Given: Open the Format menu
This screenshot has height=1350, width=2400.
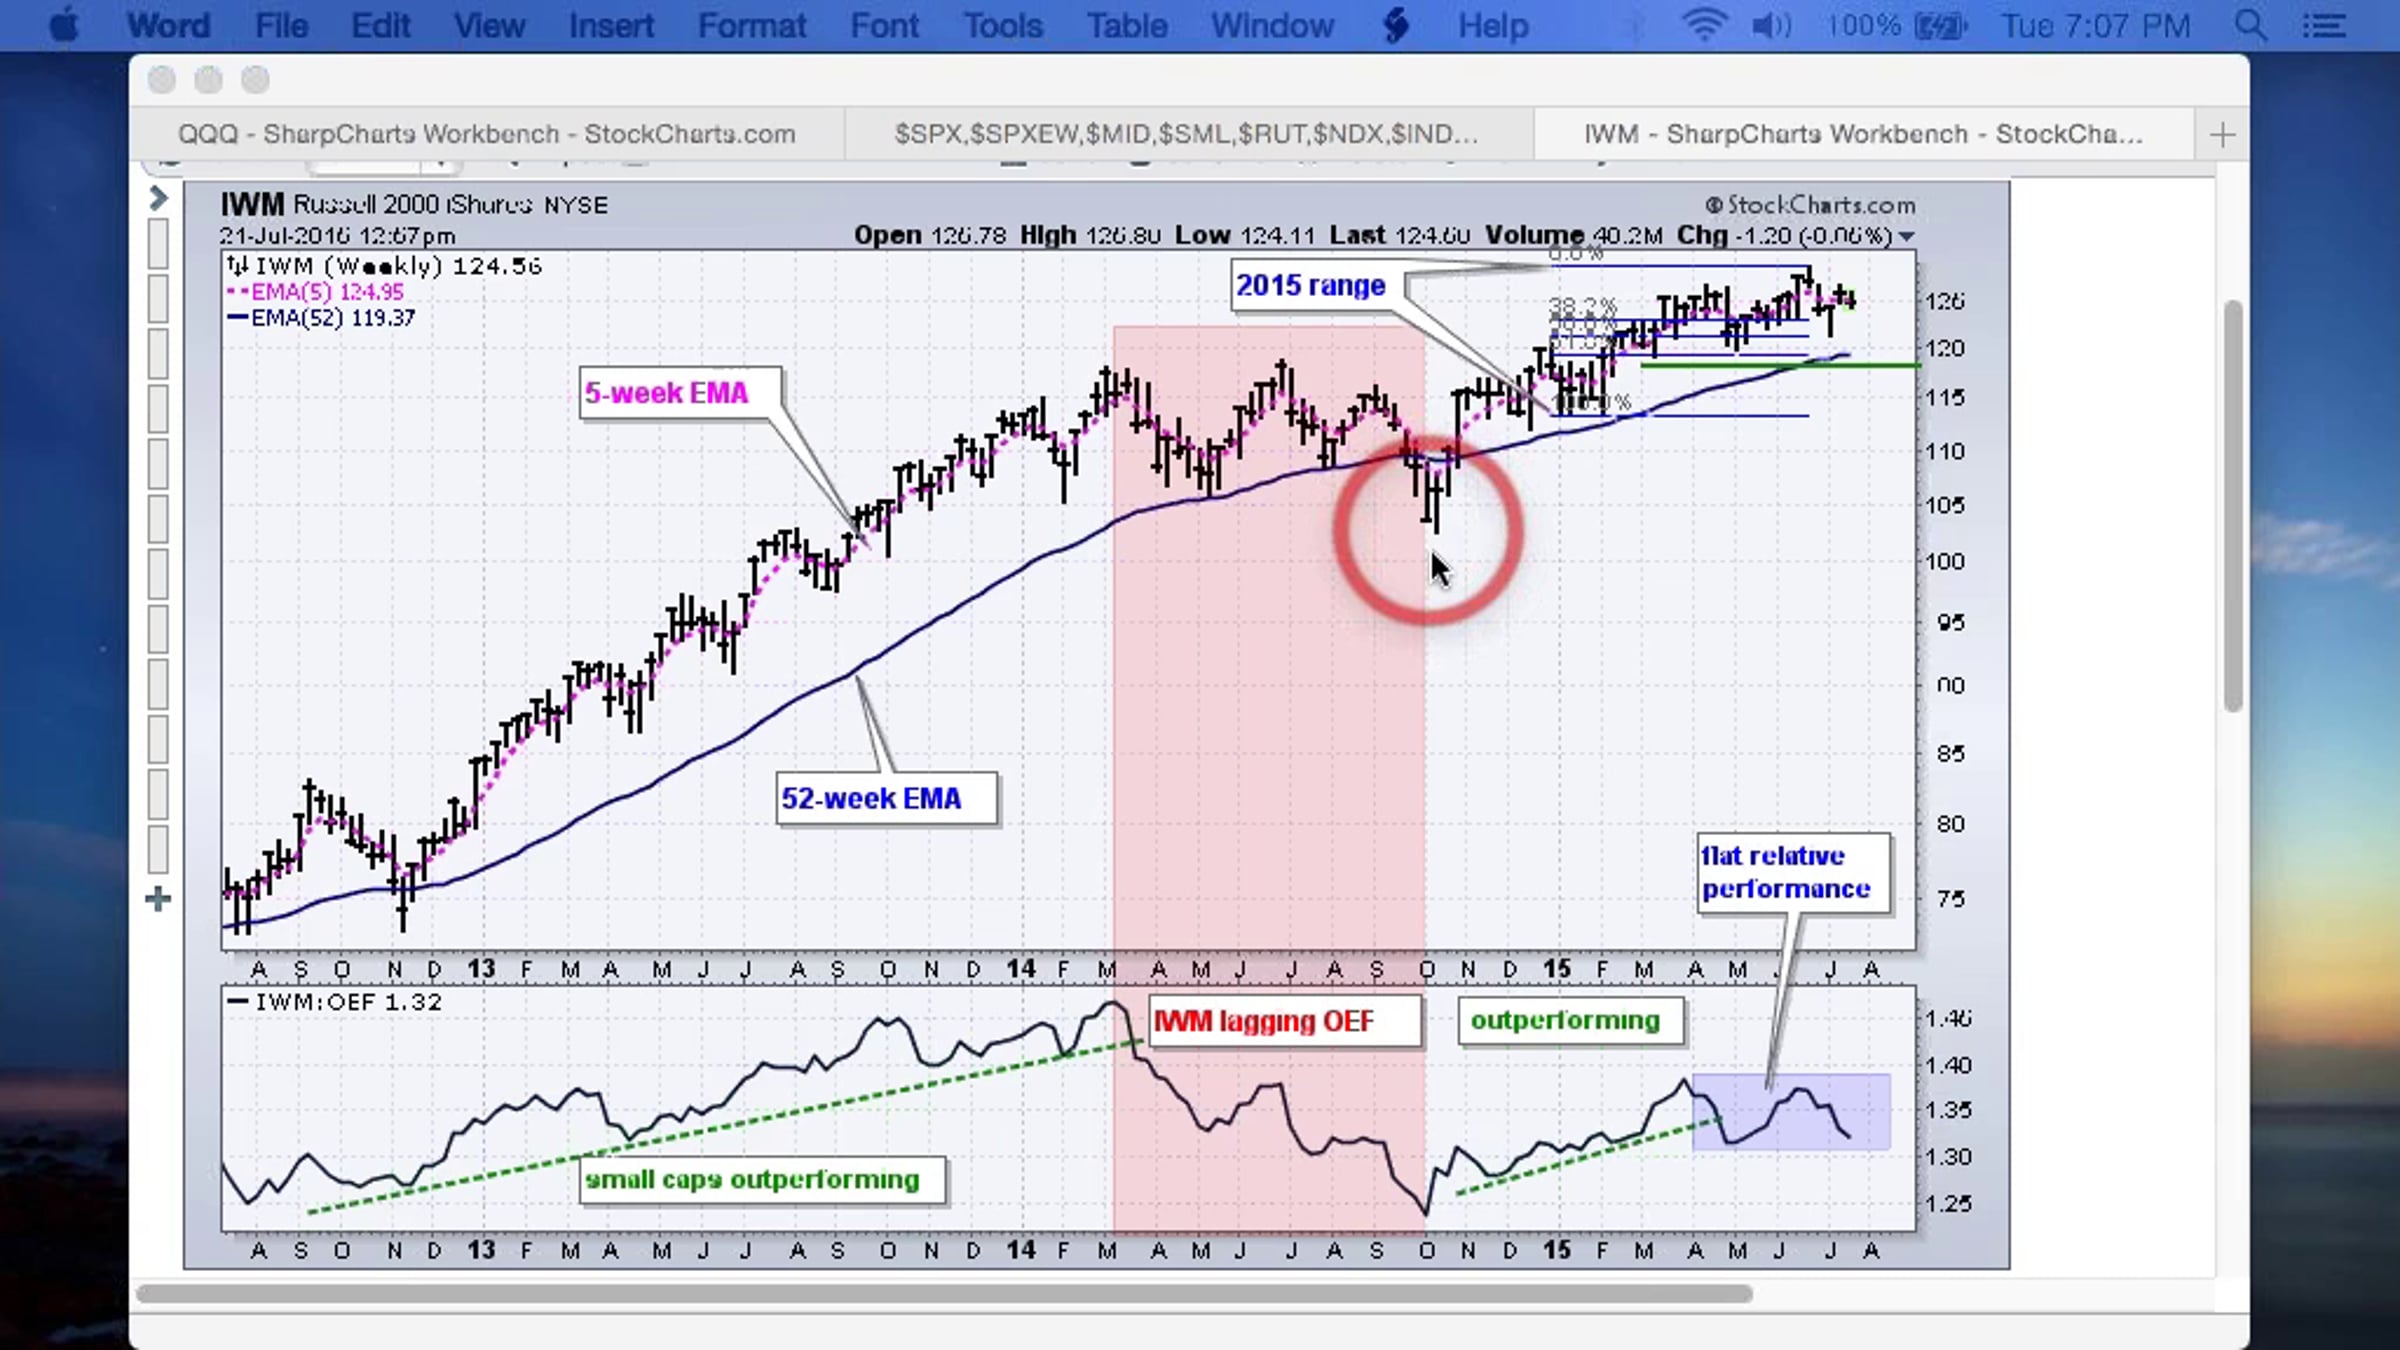Looking at the screenshot, I should click(x=751, y=25).
